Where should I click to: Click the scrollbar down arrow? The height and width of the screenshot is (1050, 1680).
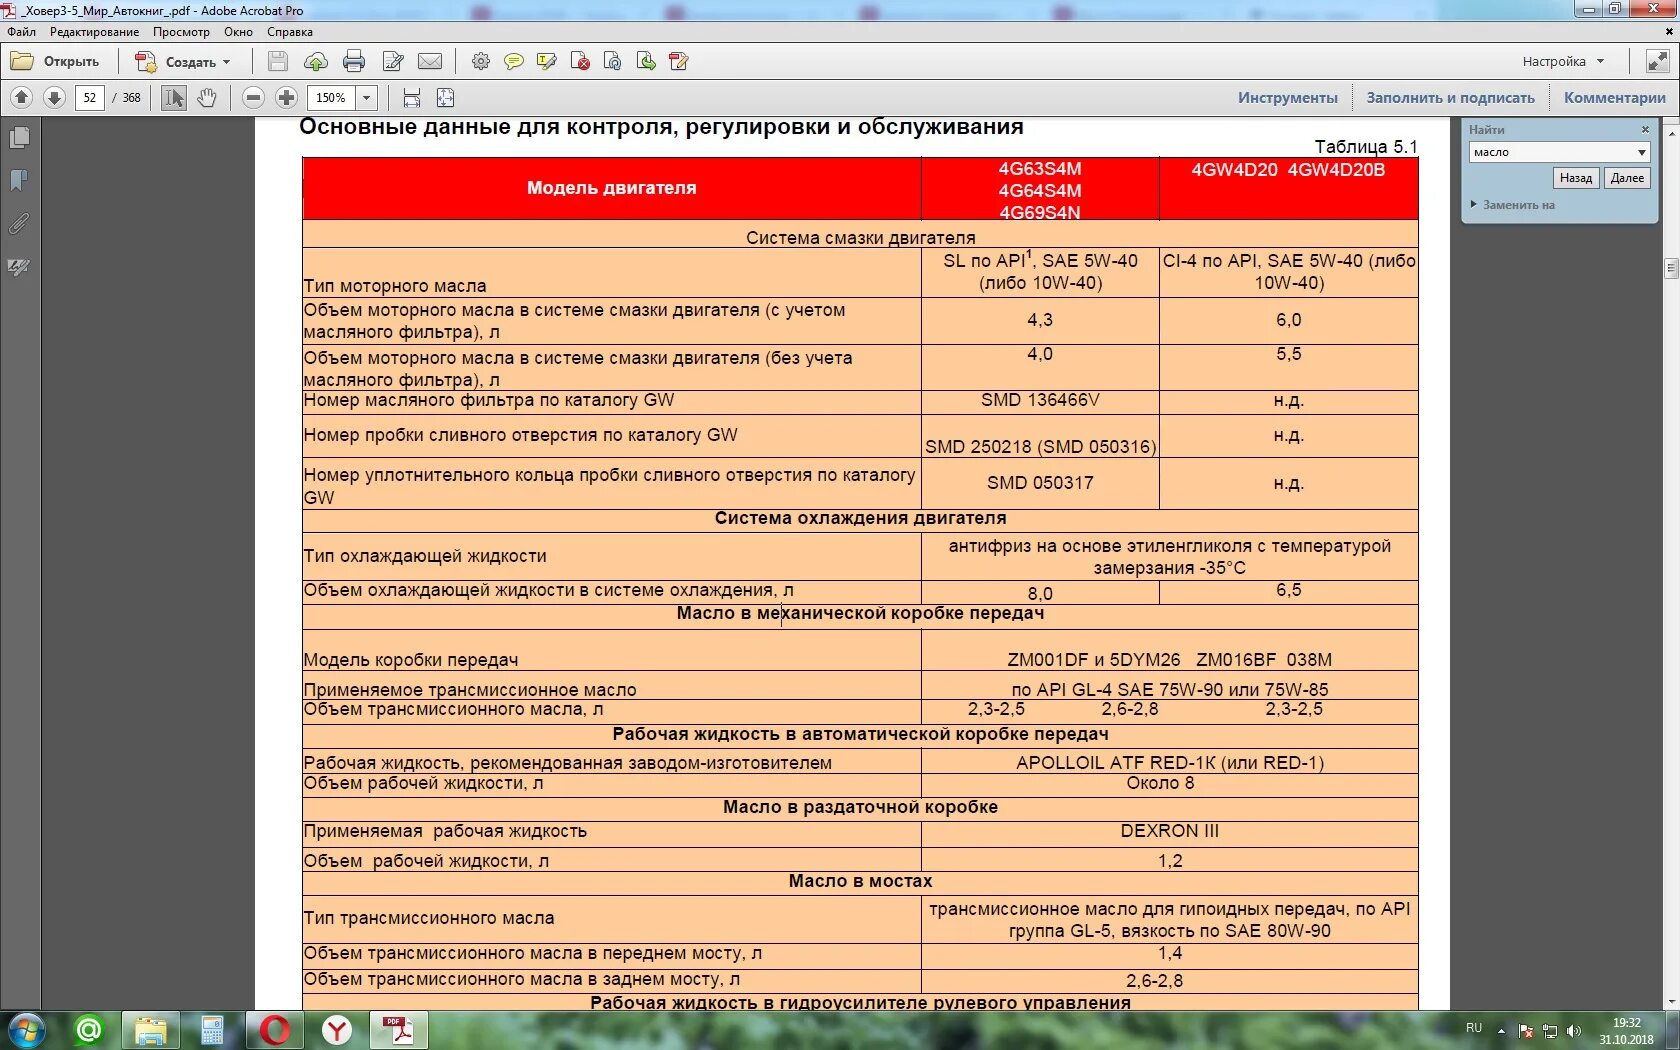[1672, 1001]
